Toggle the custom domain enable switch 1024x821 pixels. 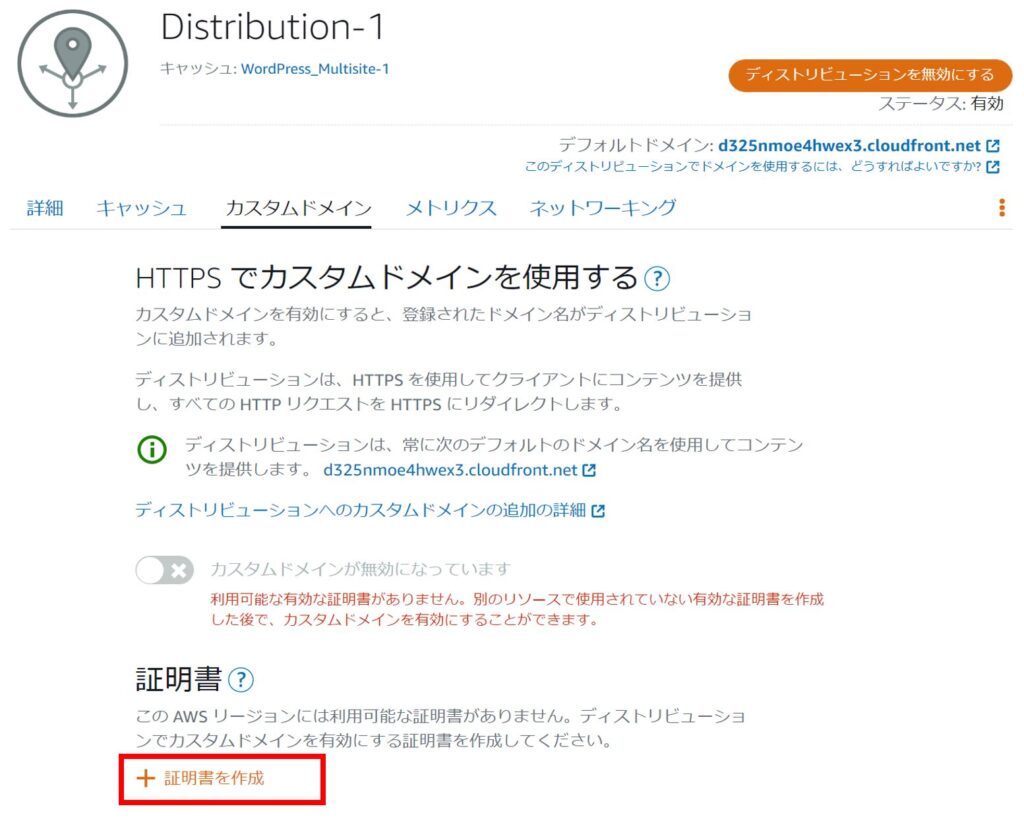[164, 570]
